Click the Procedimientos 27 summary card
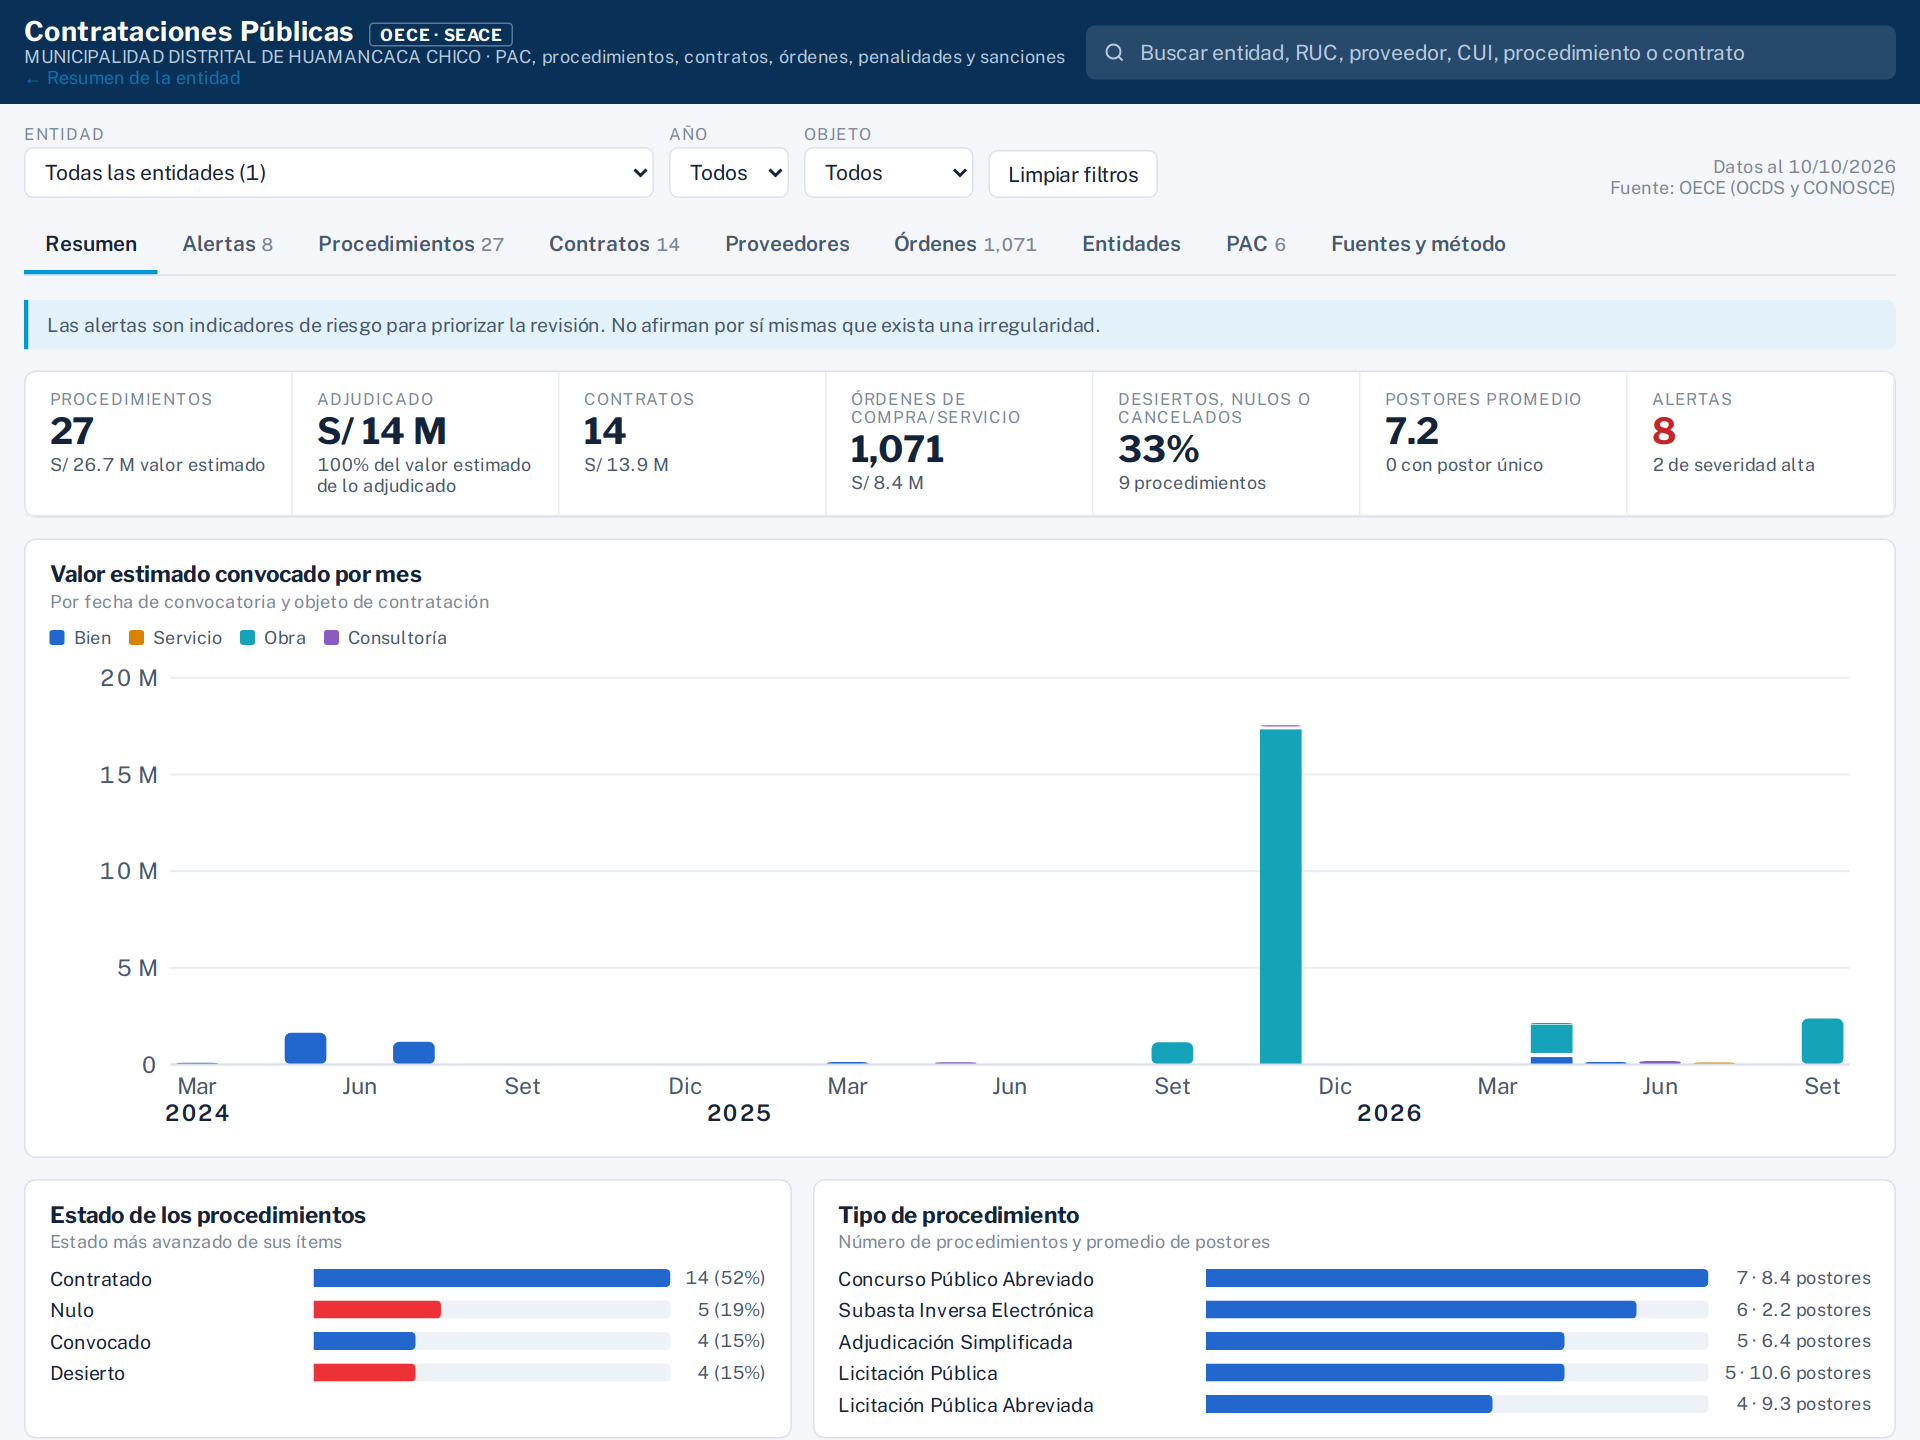Image resolution: width=1920 pixels, height=1440 pixels. point(158,444)
